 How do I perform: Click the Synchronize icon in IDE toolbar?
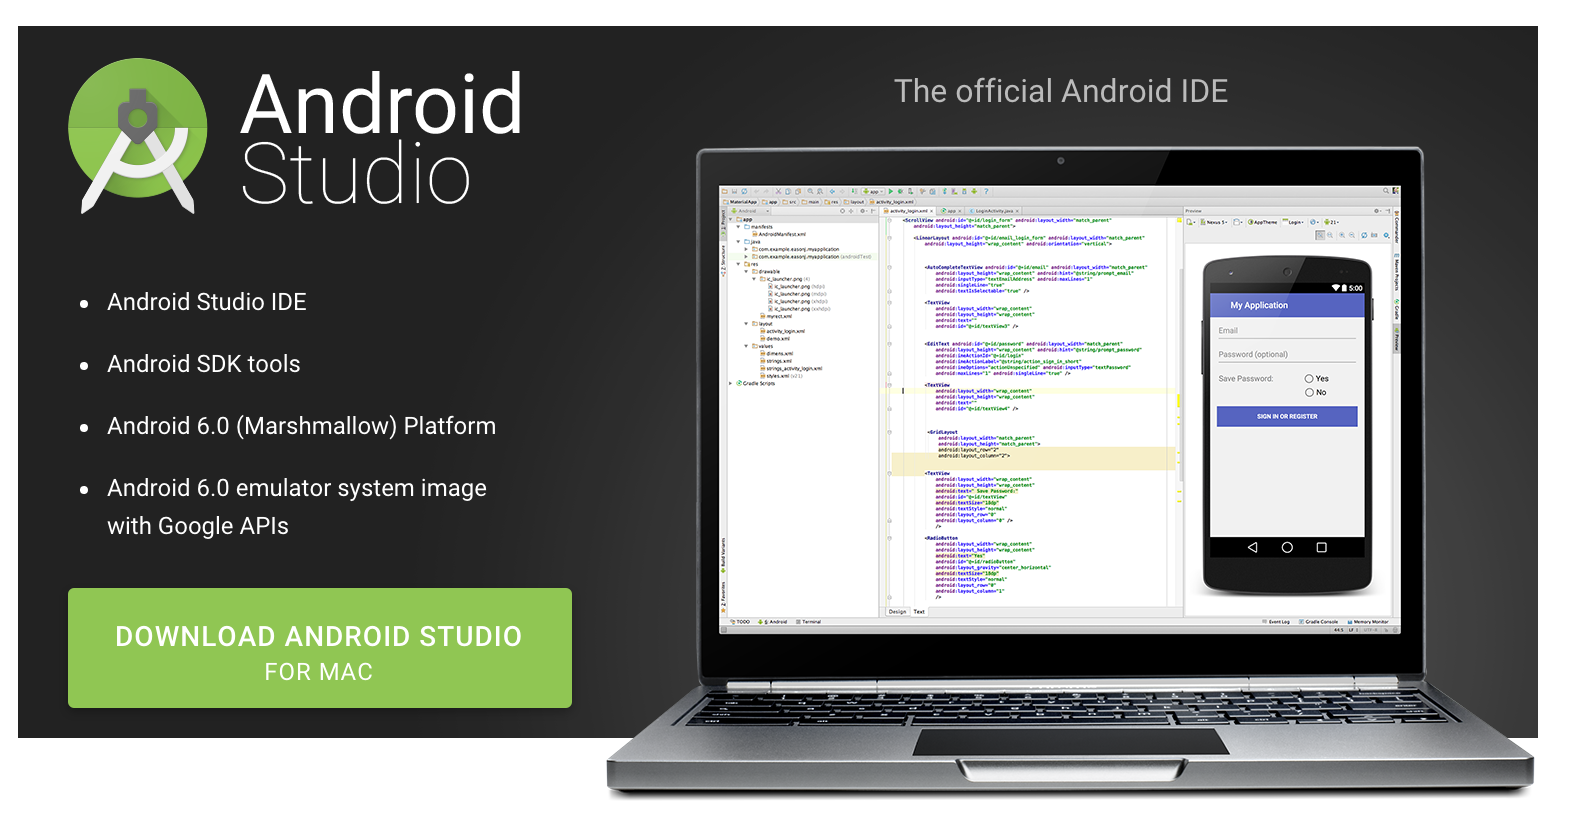(744, 191)
